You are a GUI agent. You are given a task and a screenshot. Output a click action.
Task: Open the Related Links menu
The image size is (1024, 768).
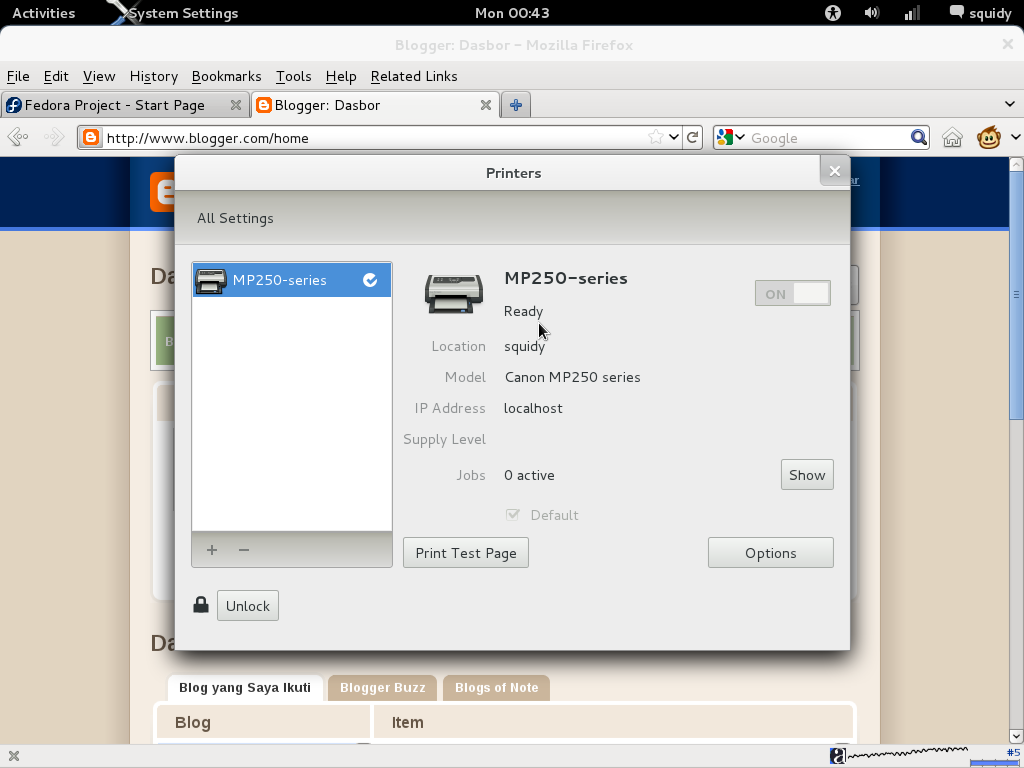[x=414, y=76]
